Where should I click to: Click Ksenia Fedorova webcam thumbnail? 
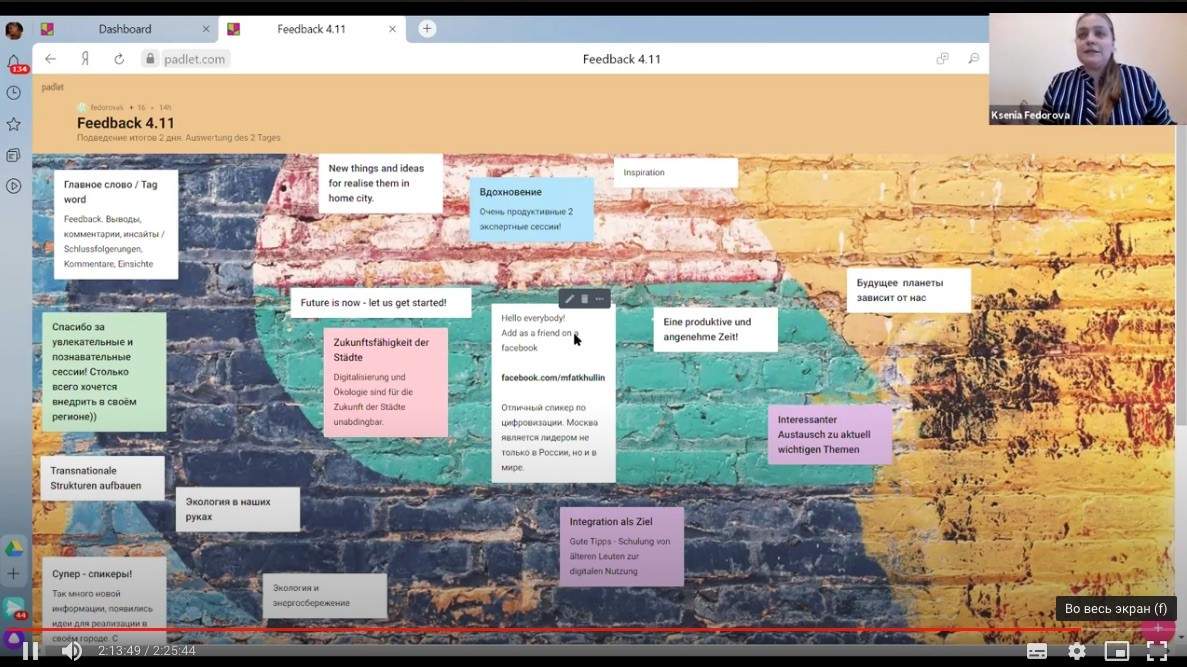1087,69
